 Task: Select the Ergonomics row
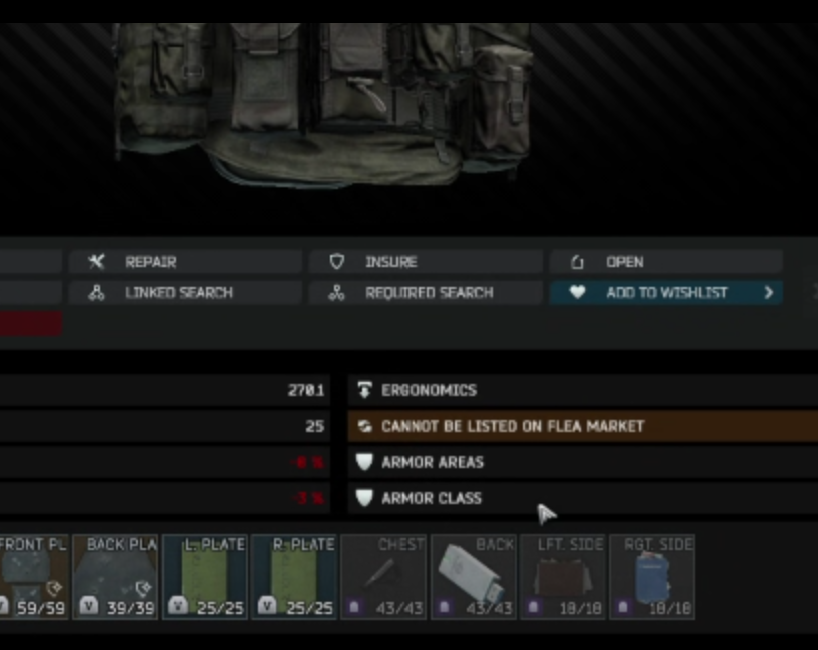[x=583, y=390]
